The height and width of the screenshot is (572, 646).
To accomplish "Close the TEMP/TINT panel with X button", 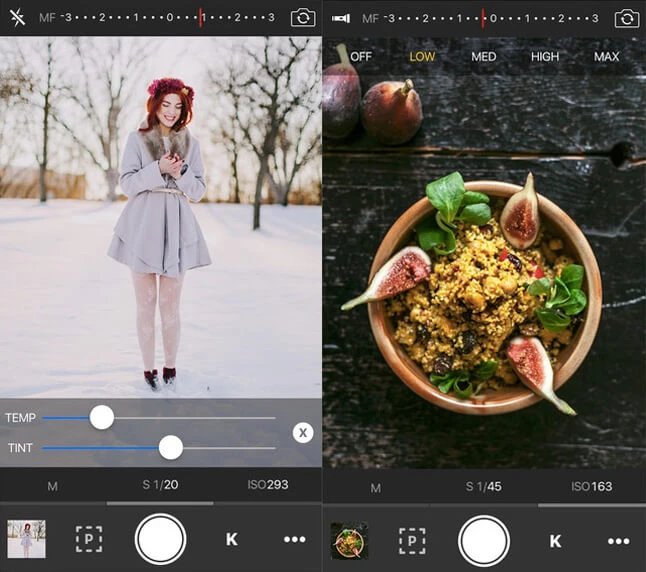I will (x=303, y=432).
